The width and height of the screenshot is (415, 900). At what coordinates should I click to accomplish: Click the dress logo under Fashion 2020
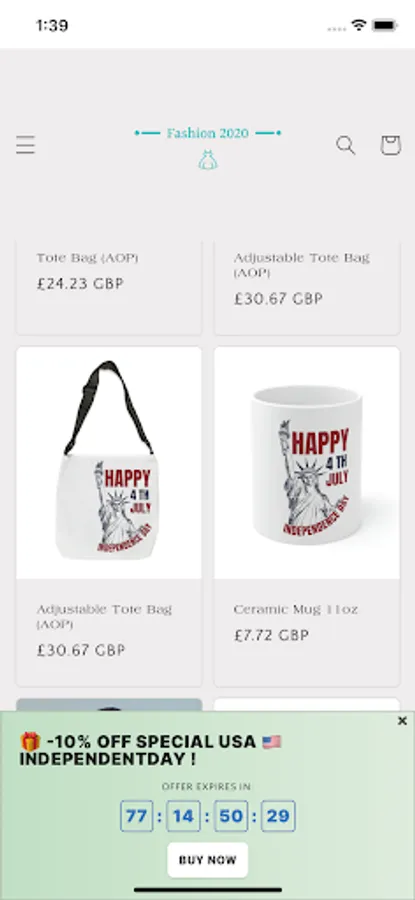pyautogui.click(x=208, y=160)
